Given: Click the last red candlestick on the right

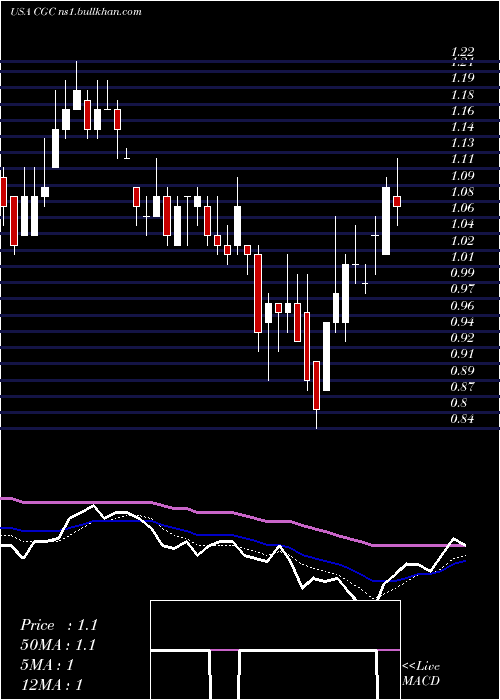Looking at the screenshot, I should pos(397,201).
